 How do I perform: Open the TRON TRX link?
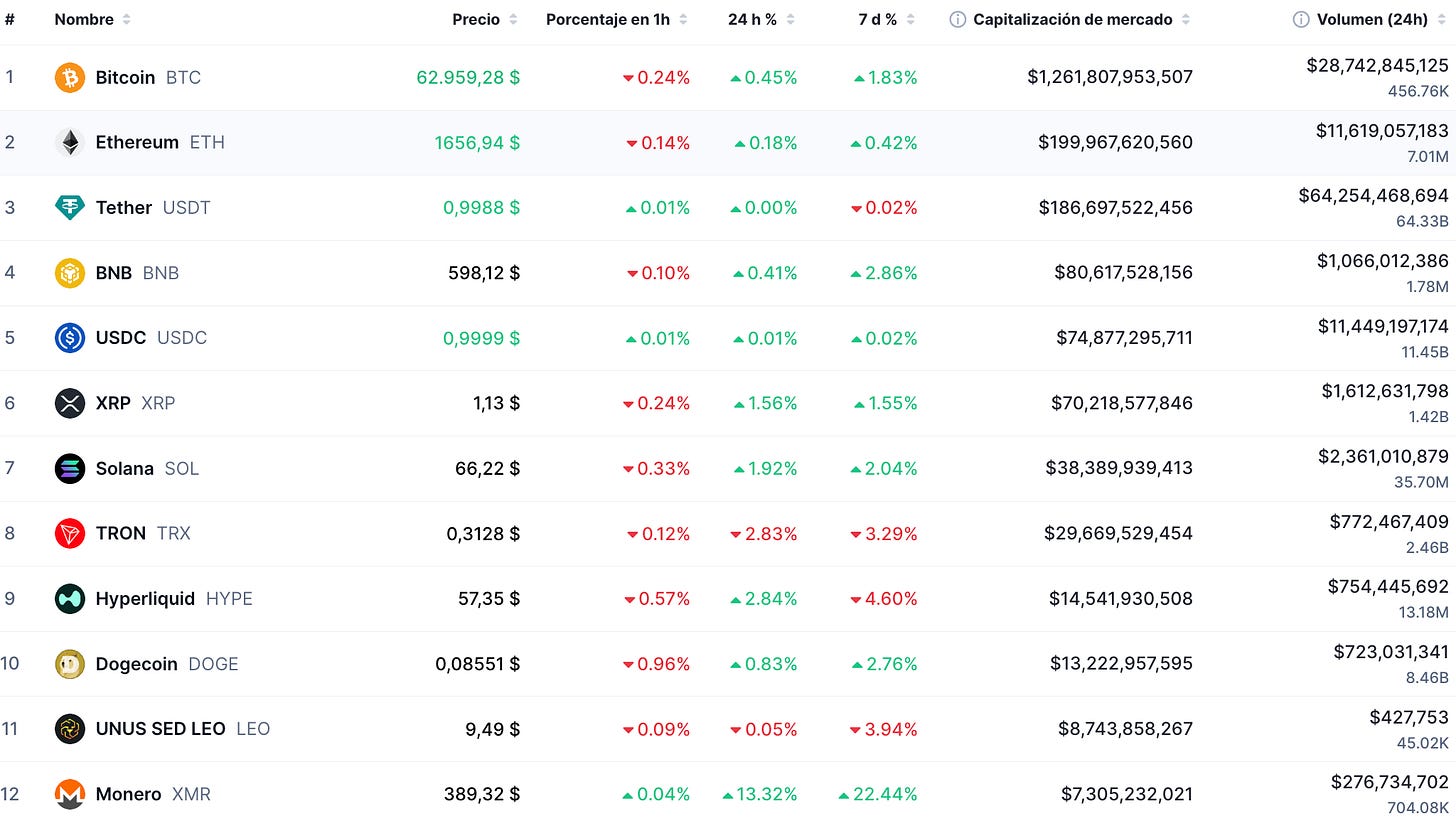143,533
